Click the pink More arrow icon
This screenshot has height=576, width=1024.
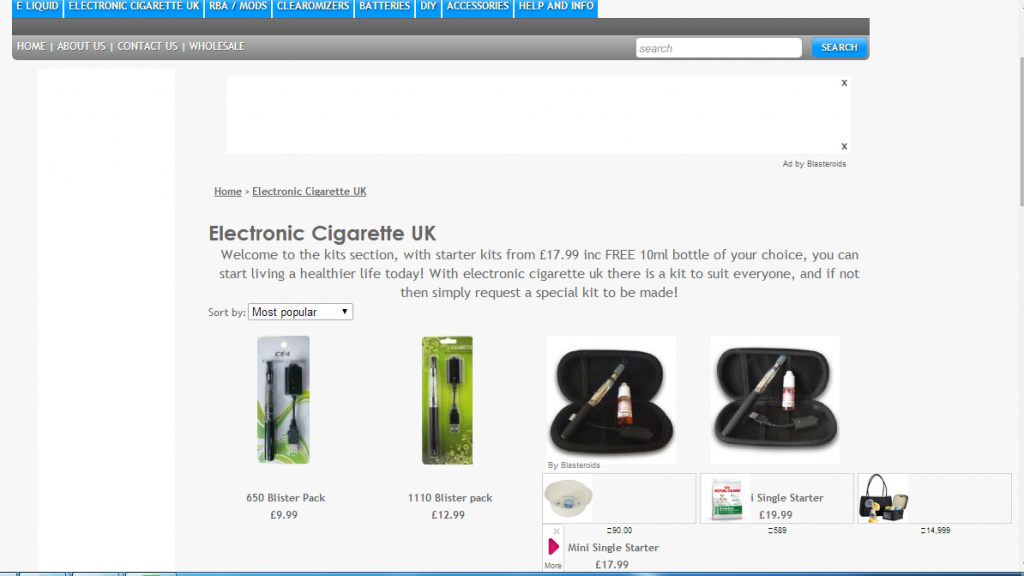point(553,547)
